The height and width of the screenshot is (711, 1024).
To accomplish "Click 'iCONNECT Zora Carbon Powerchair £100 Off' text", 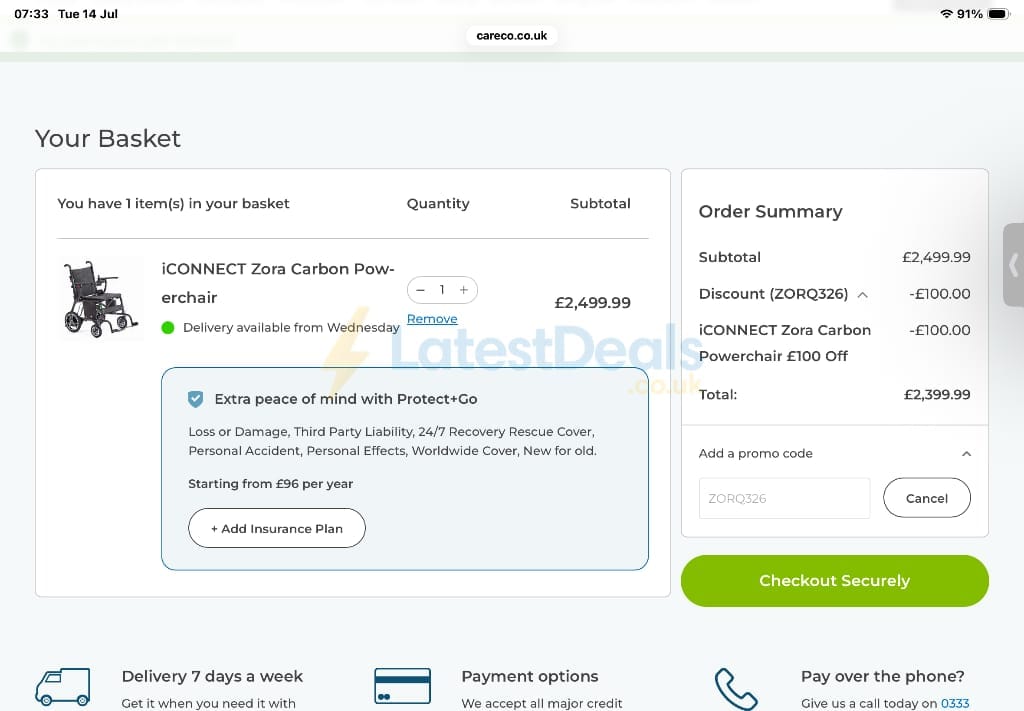I will click(785, 343).
